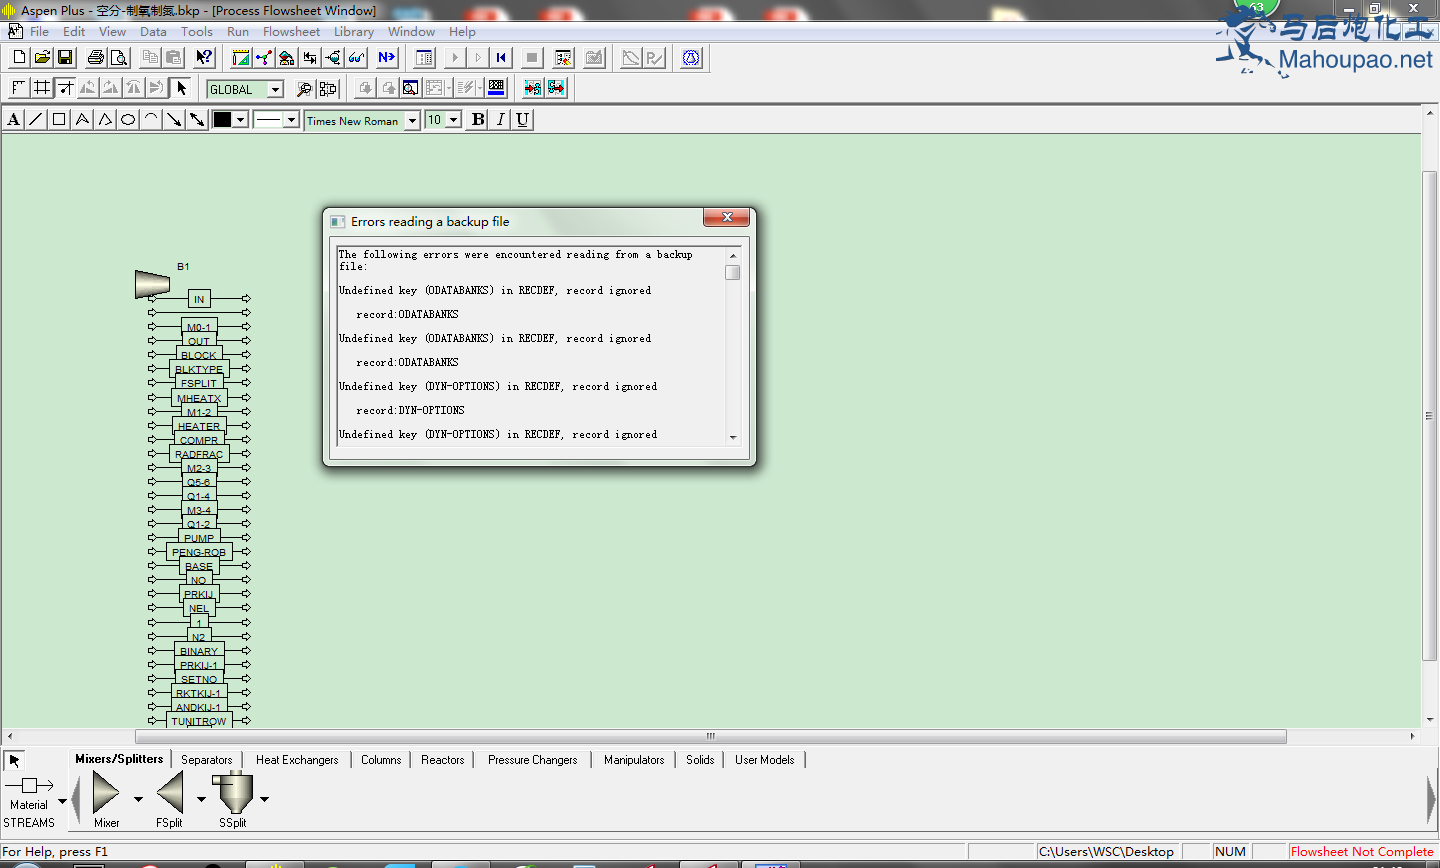Open the Data Browser with the glasses icon
This screenshot has height=868, width=1440.
point(357,58)
